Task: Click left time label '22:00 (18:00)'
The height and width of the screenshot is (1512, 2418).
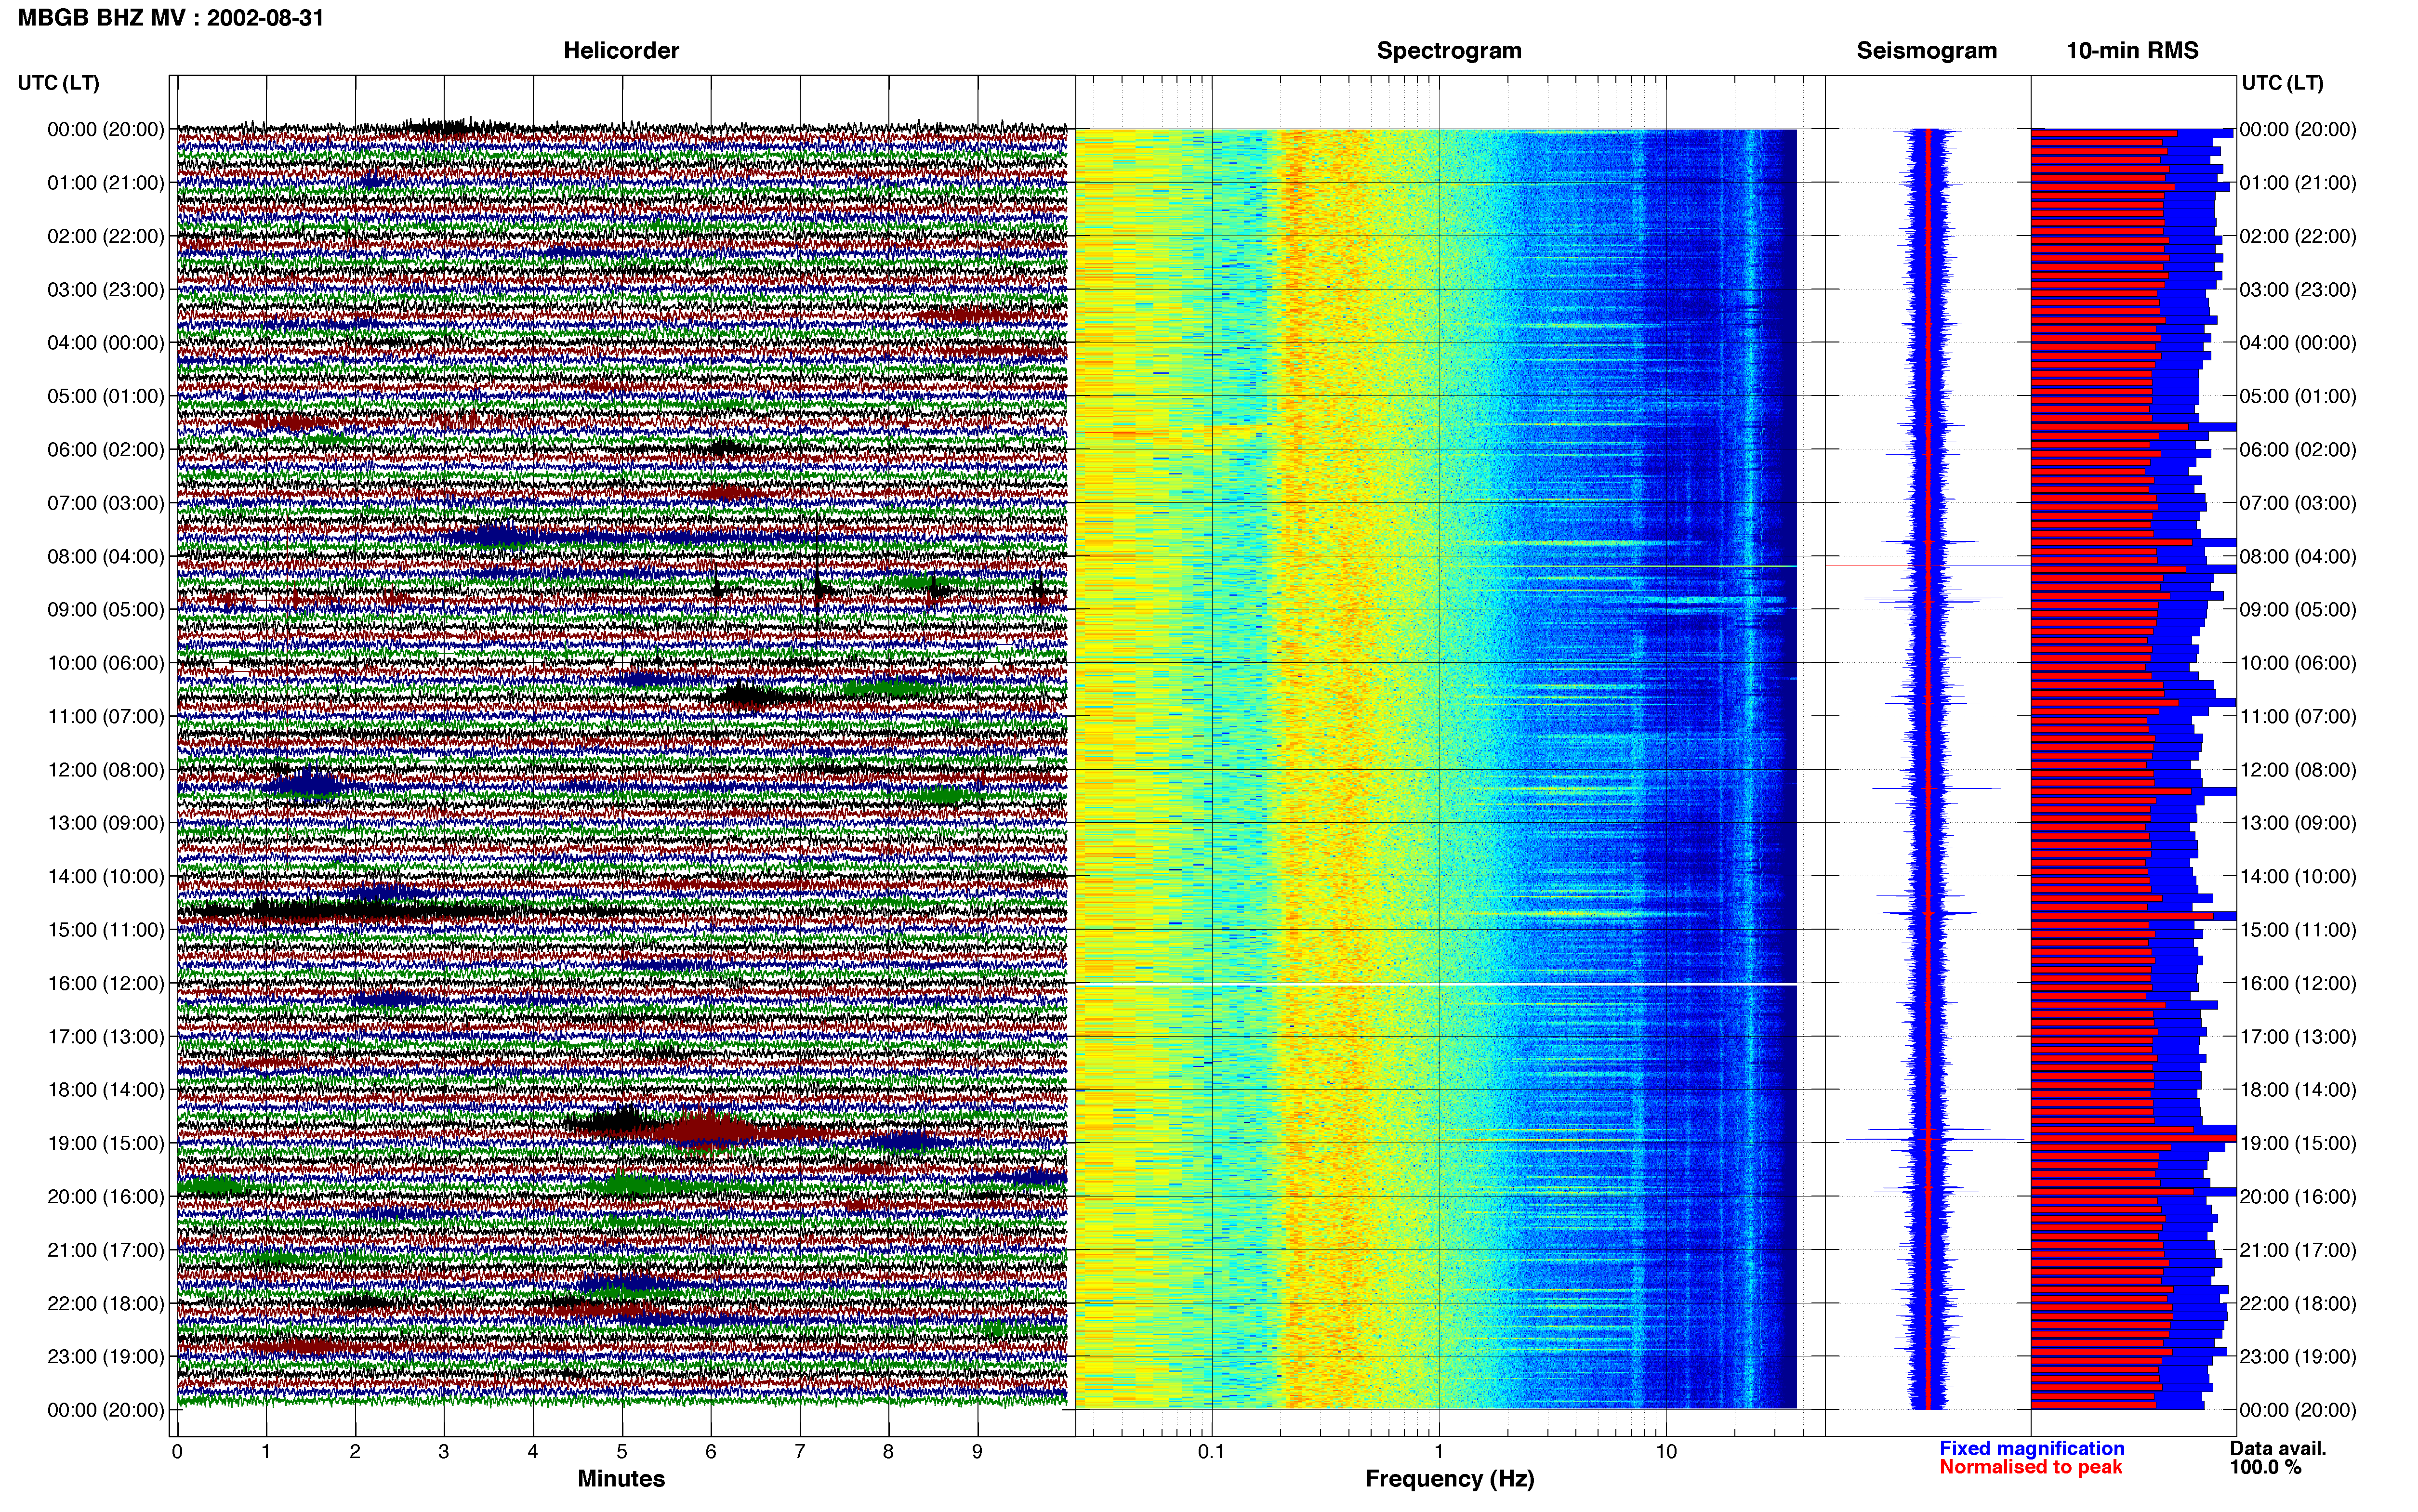Action: [x=106, y=1304]
